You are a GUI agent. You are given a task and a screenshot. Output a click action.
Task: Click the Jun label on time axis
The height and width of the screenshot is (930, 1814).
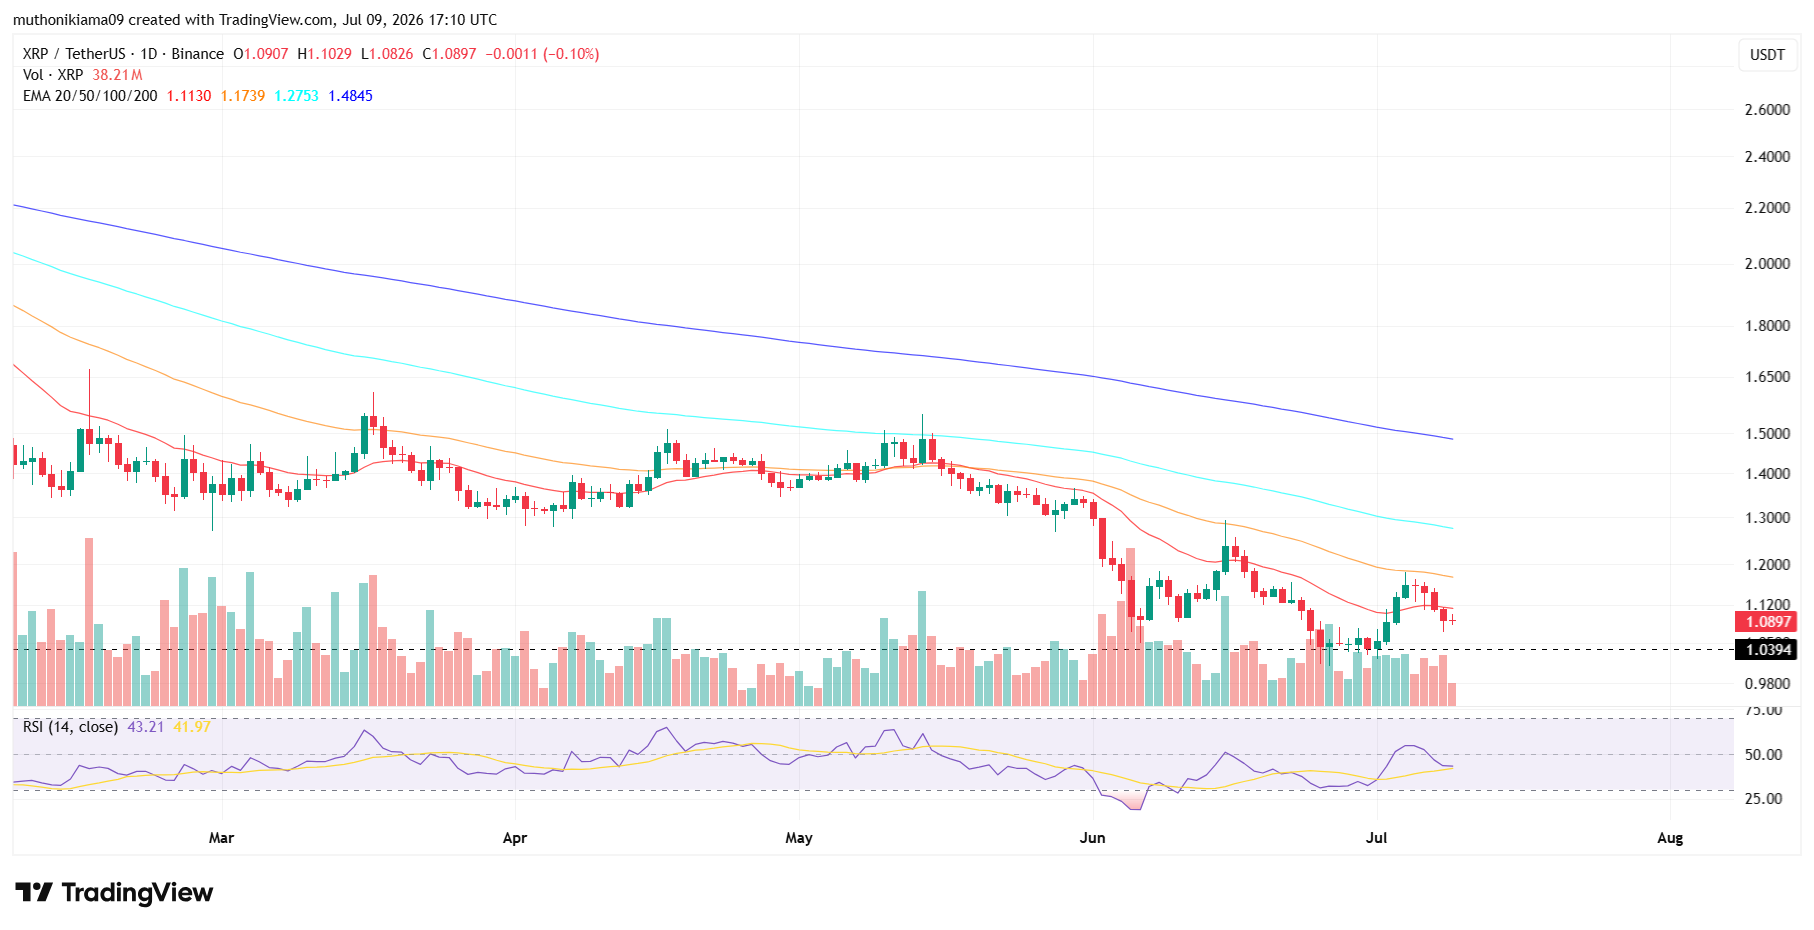(x=1092, y=838)
